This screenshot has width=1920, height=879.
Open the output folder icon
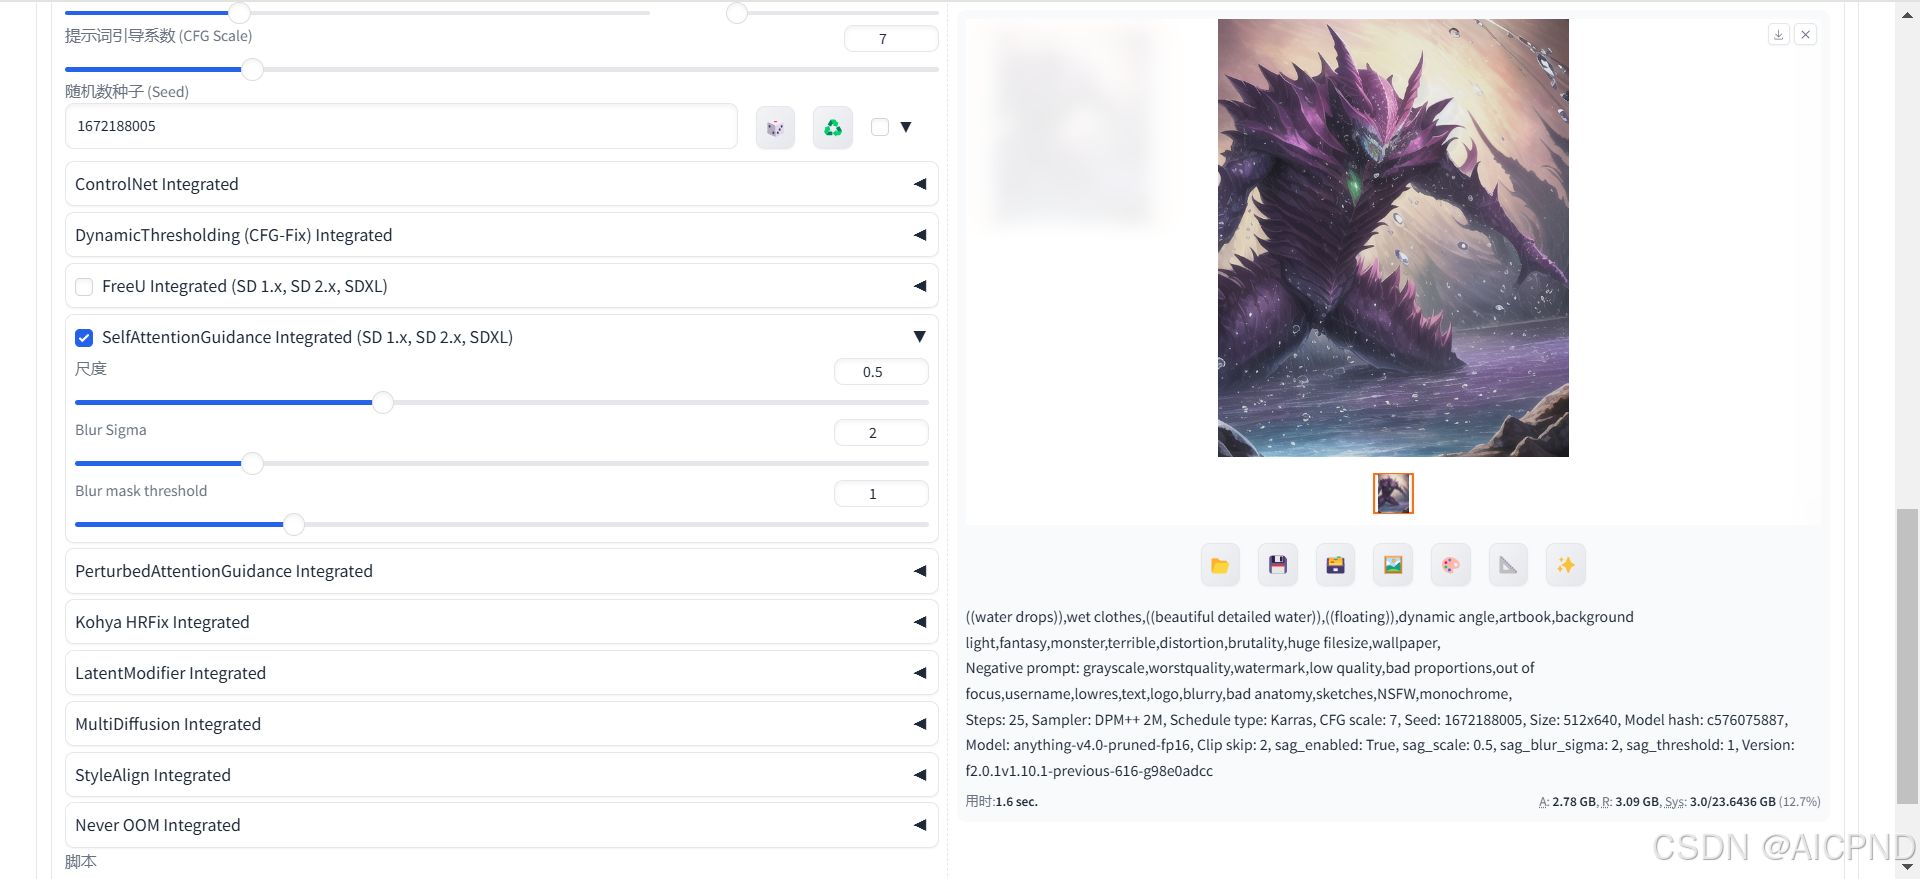coord(1220,565)
